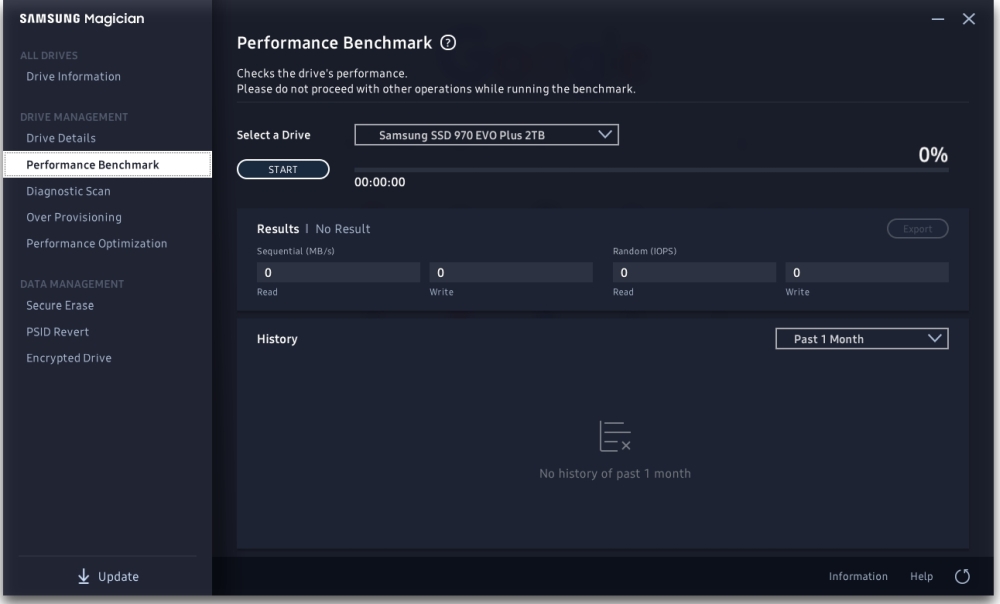Click the Sequential Read value field

[x=338, y=272]
